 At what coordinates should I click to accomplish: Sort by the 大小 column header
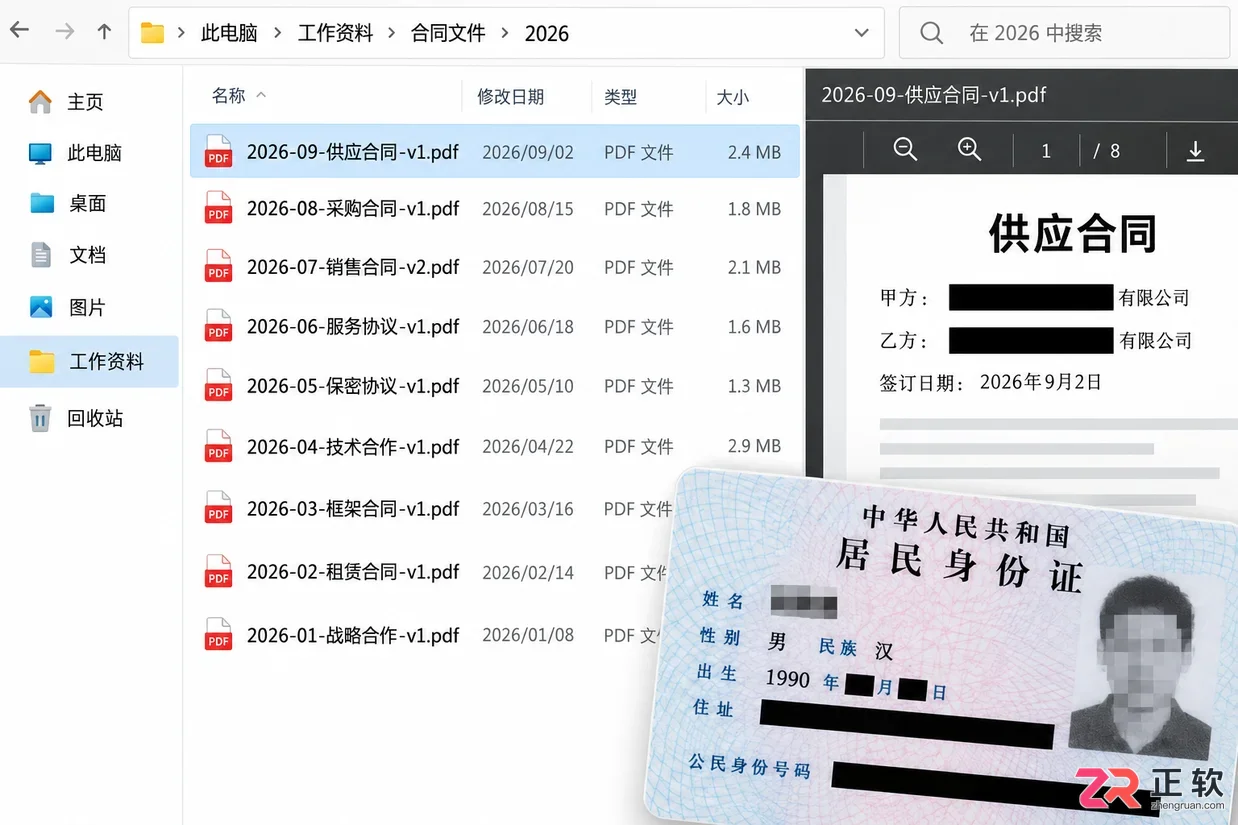click(x=733, y=97)
